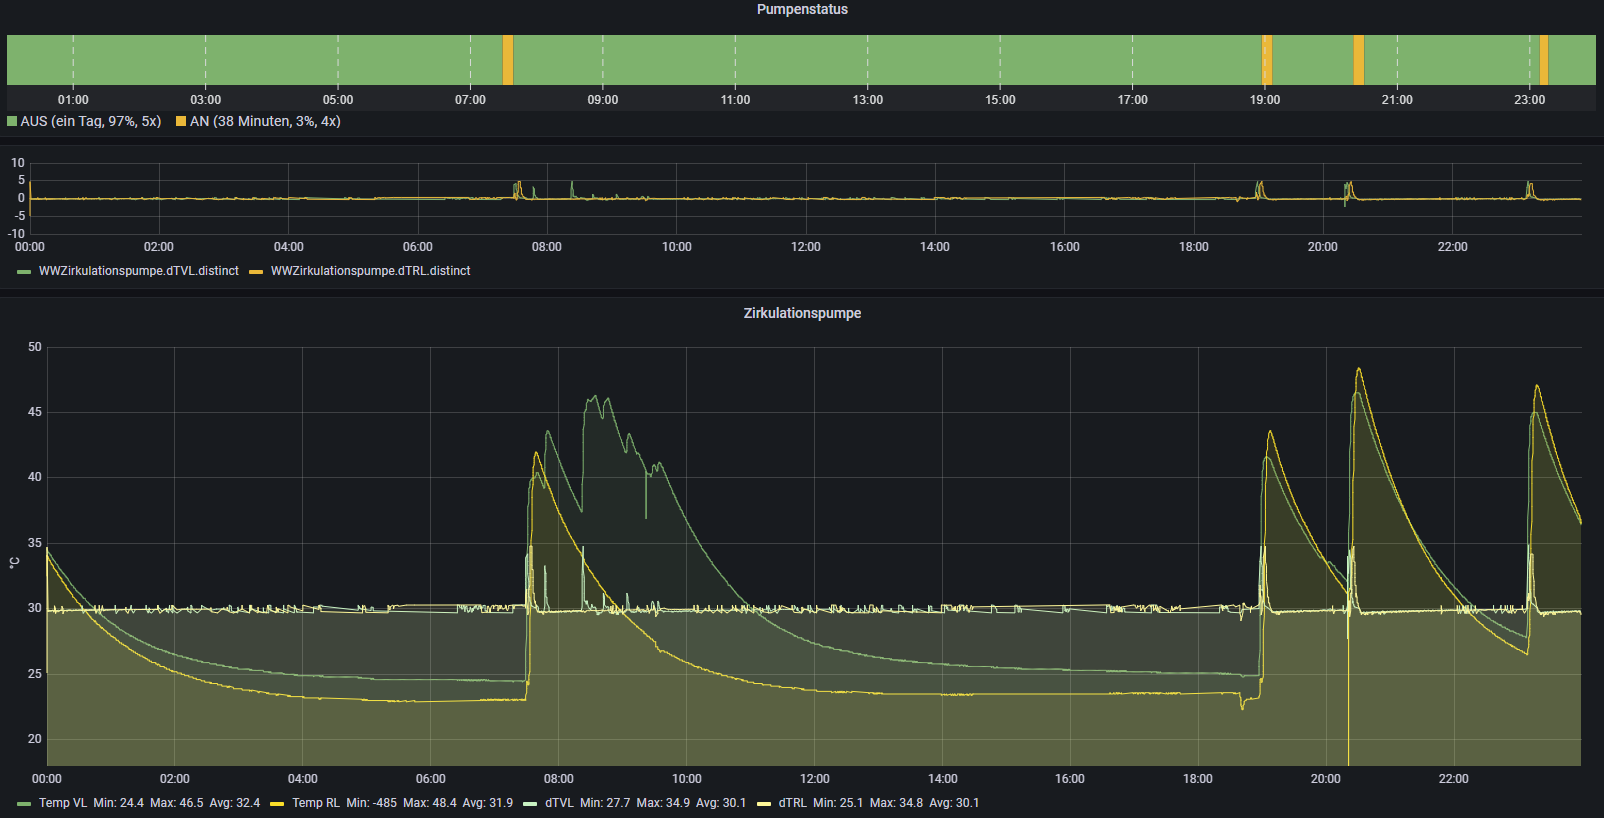Click the AN pump segment before 21:00

(1359, 60)
